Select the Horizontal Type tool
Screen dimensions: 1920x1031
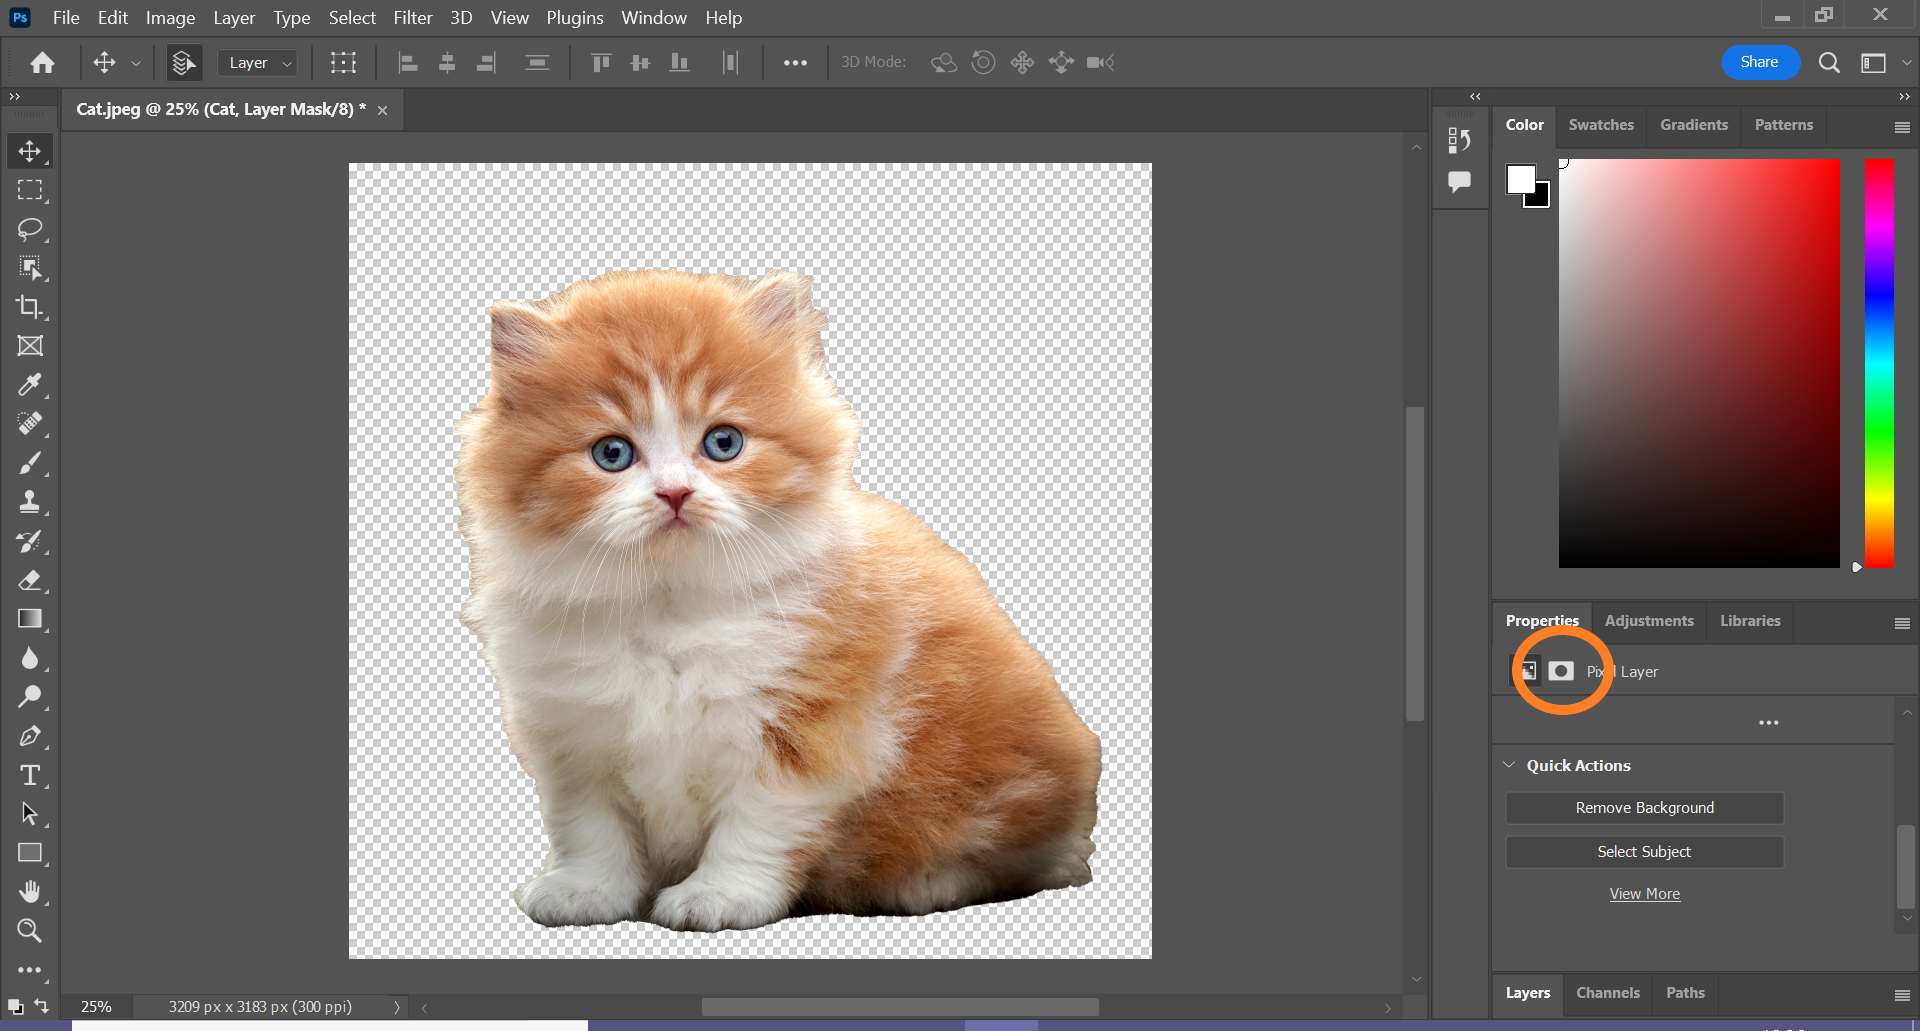[x=30, y=775]
